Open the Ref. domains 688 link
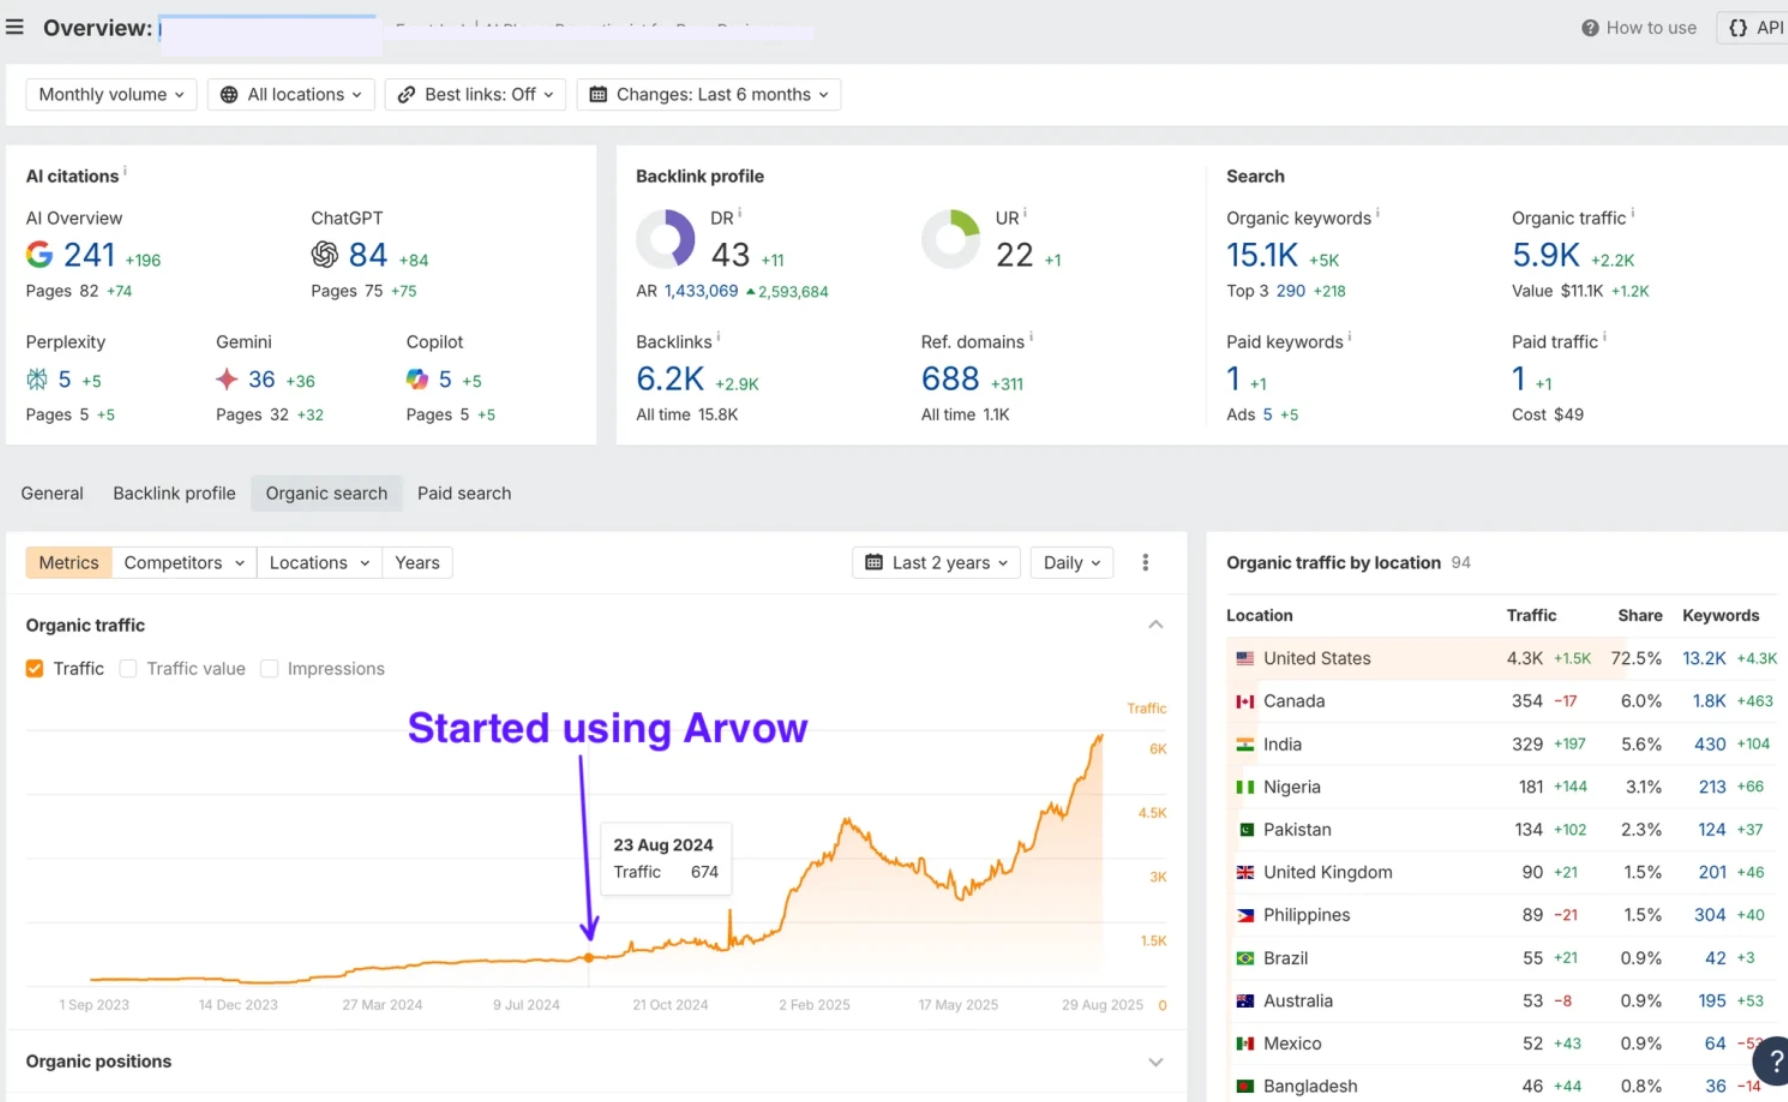The image size is (1788, 1102). [950, 379]
